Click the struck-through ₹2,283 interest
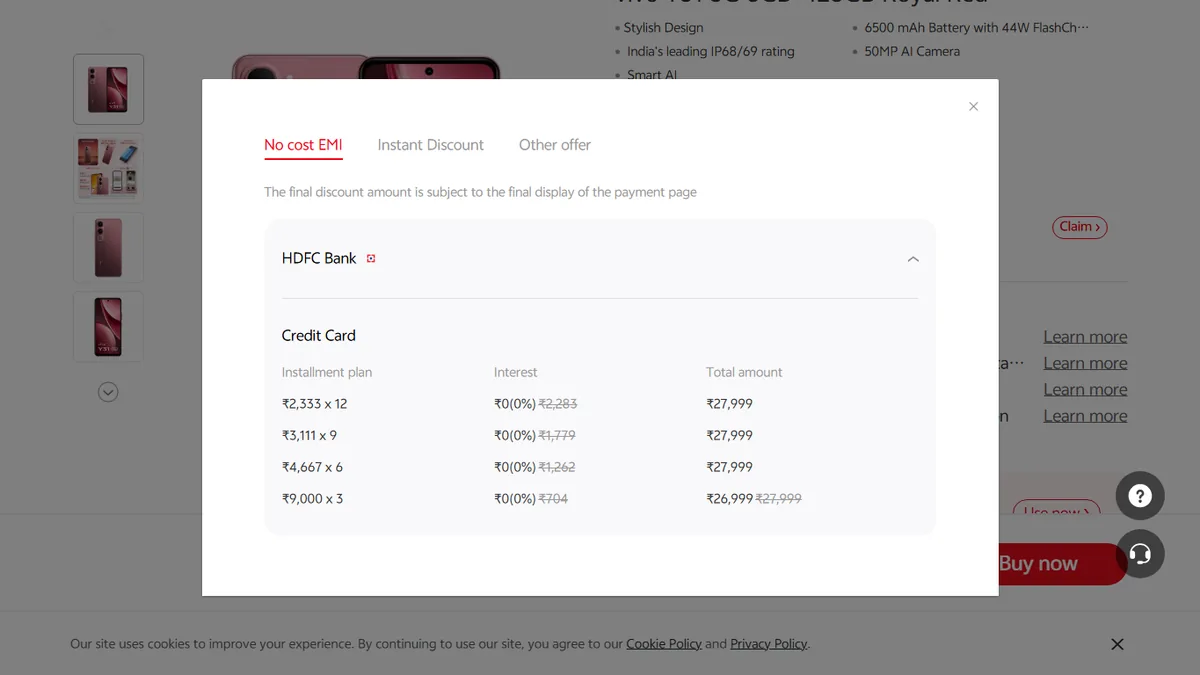 click(558, 404)
